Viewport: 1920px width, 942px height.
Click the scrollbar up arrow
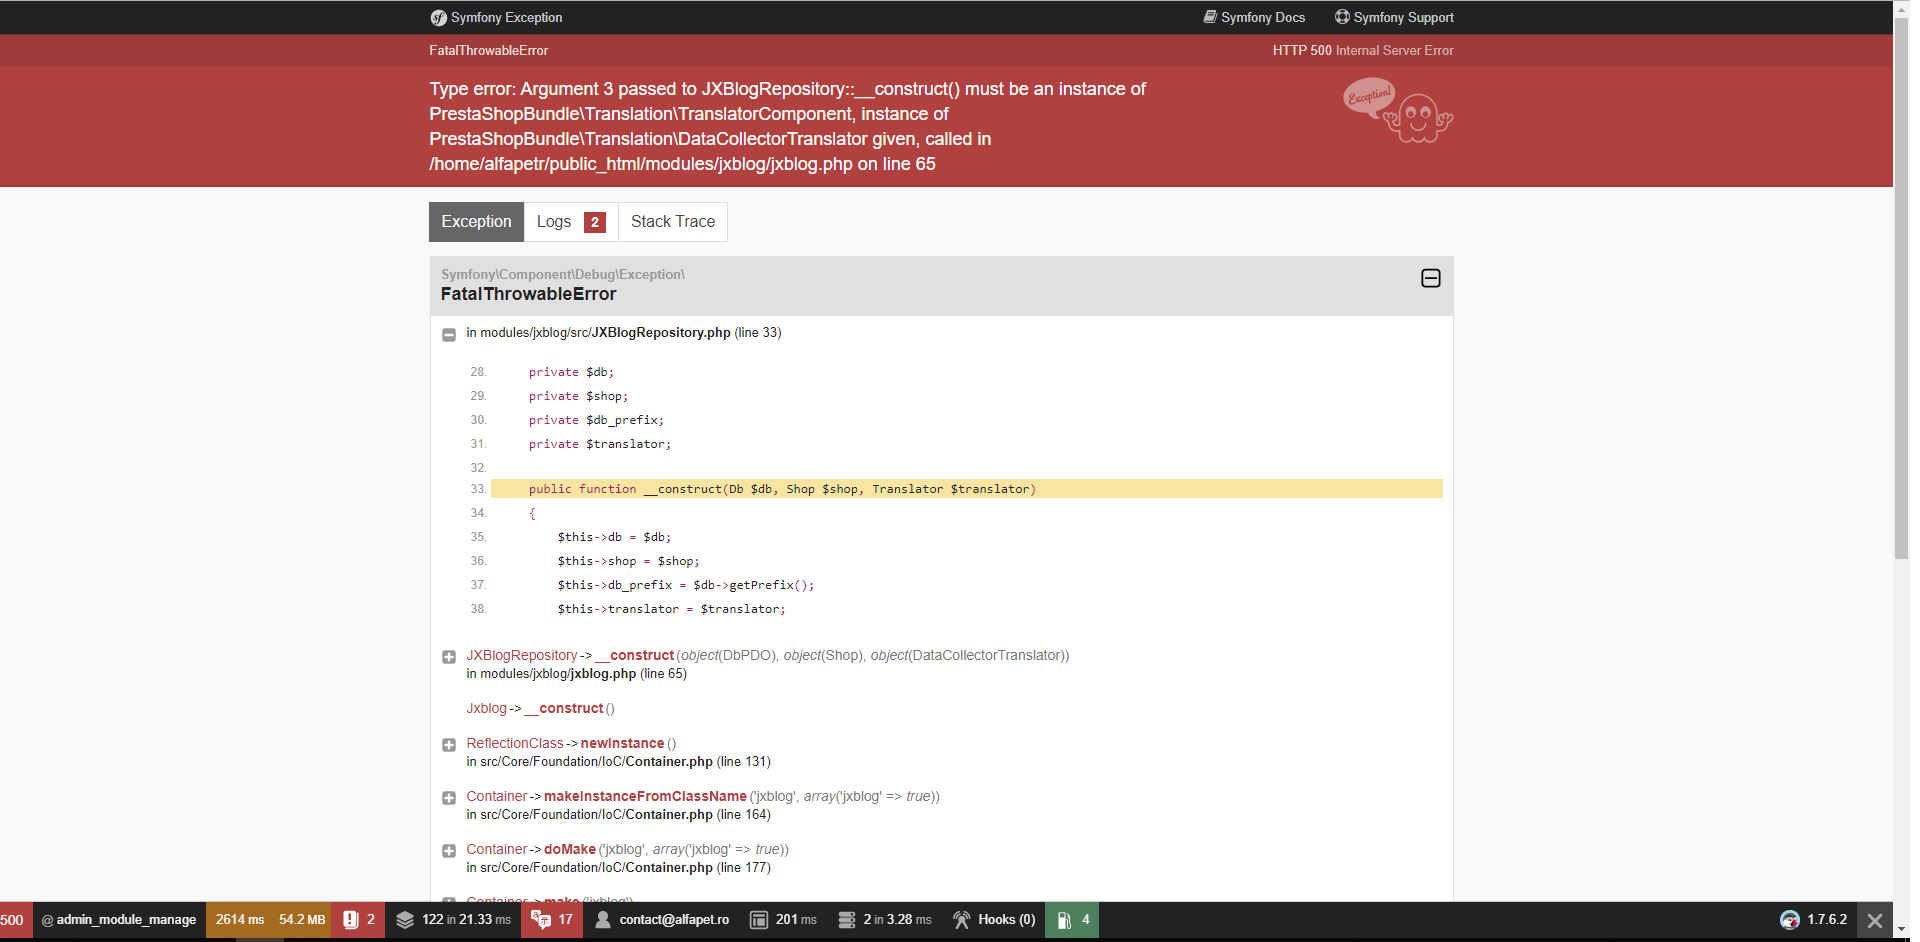1901,8
